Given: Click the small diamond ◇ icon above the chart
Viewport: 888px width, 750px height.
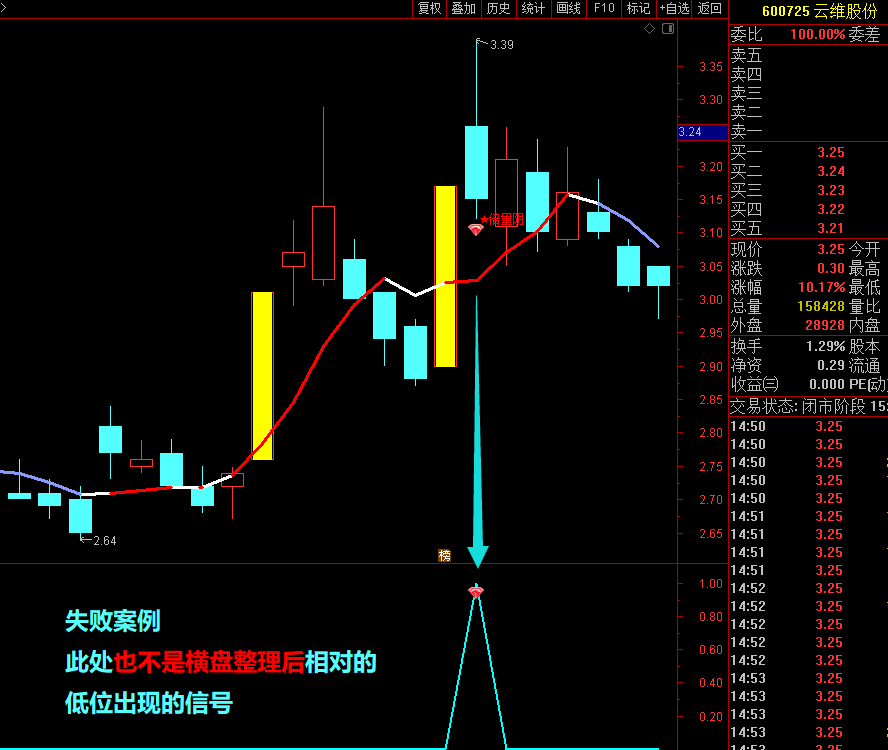Looking at the screenshot, I should pyautogui.click(x=649, y=29).
